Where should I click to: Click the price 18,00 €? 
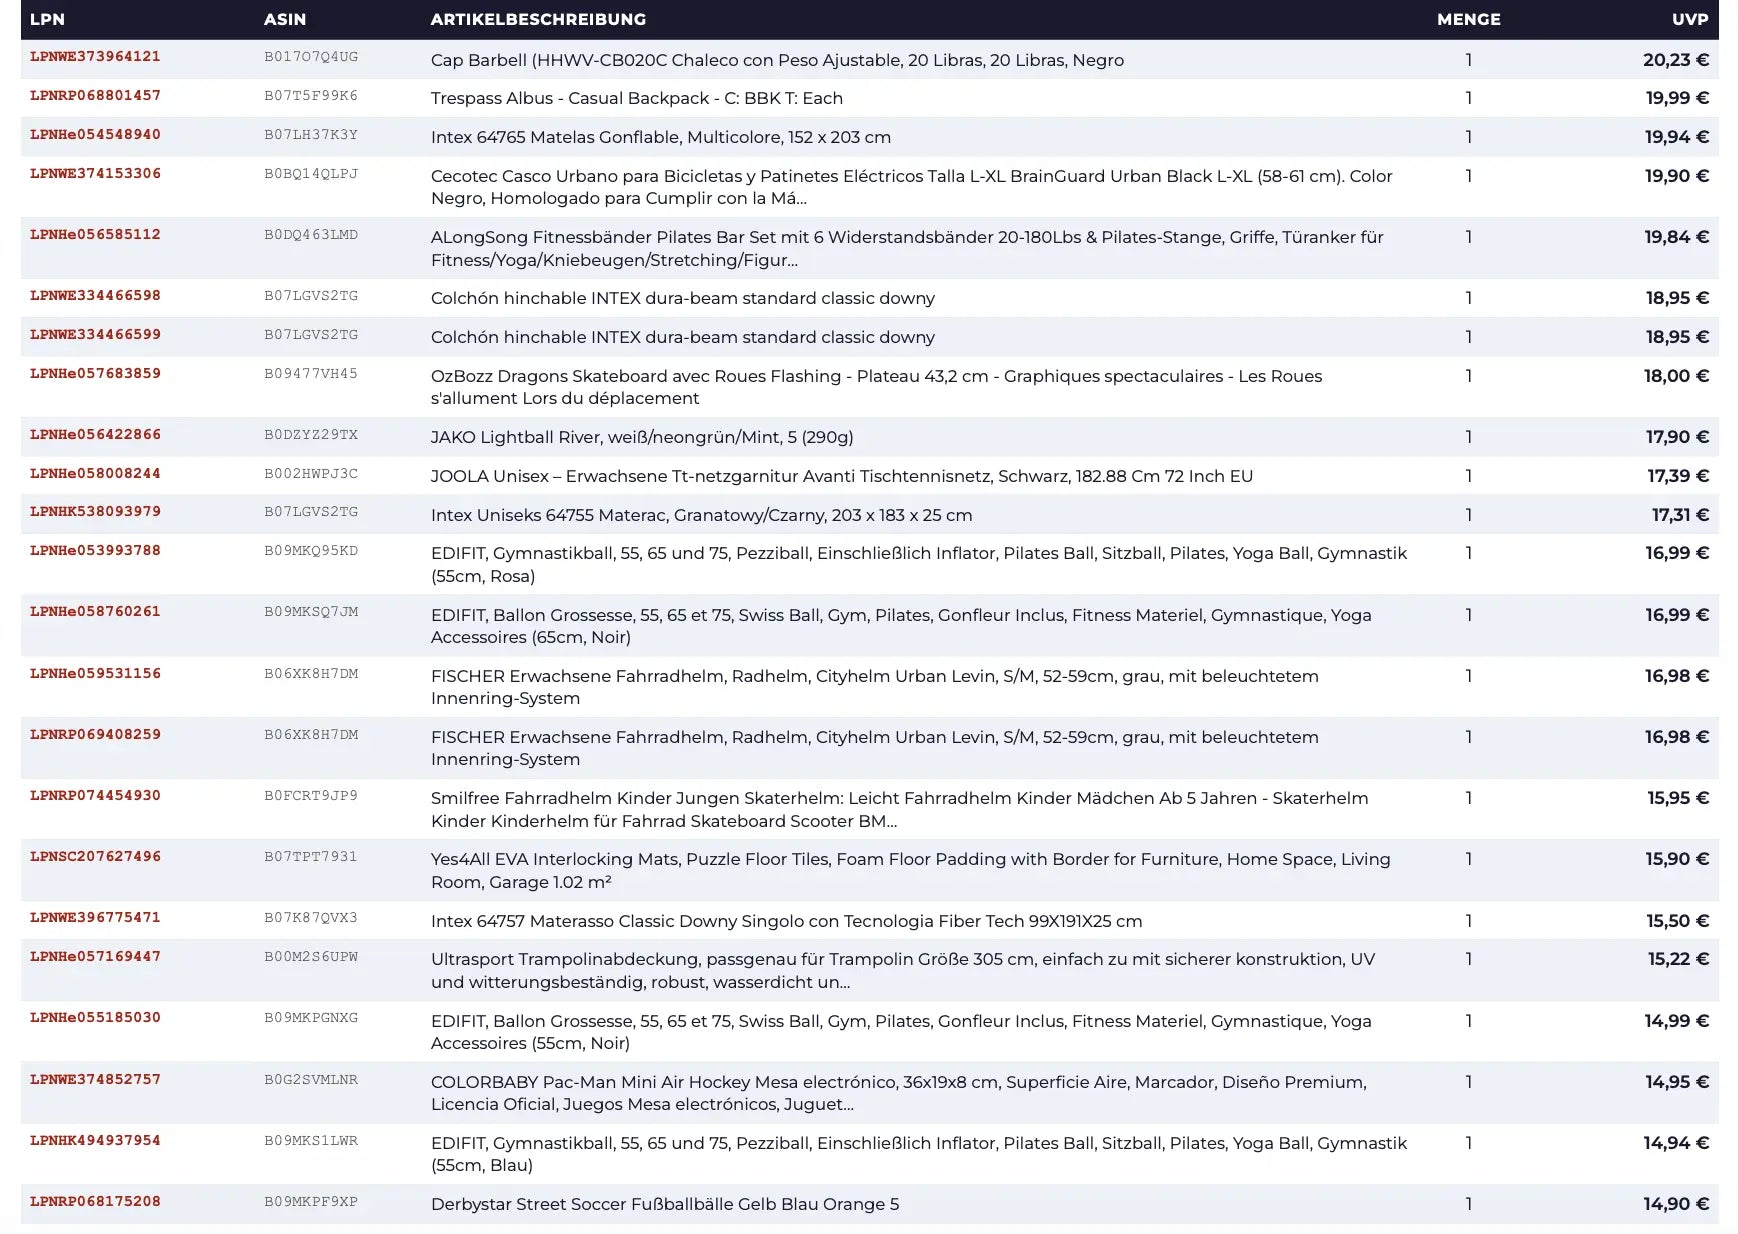1677,376
